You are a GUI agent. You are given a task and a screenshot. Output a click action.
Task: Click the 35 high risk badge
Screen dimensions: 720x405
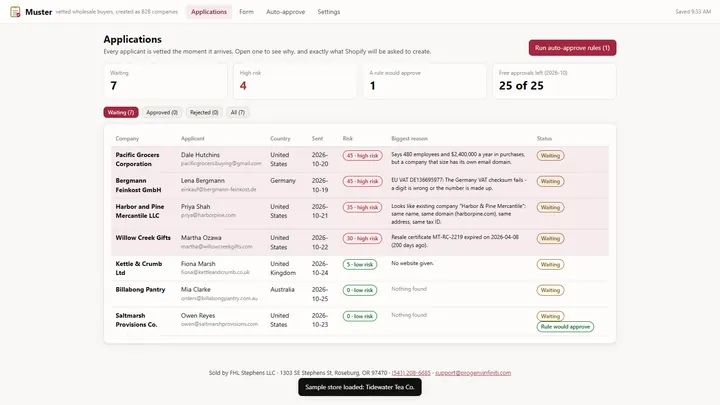click(x=362, y=207)
